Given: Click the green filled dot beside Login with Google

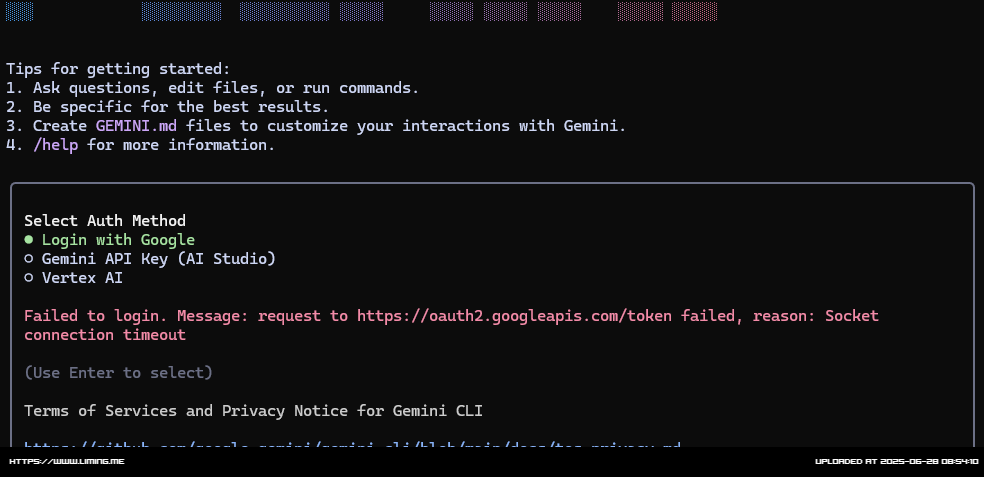Looking at the screenshot, I should (28, 240).
